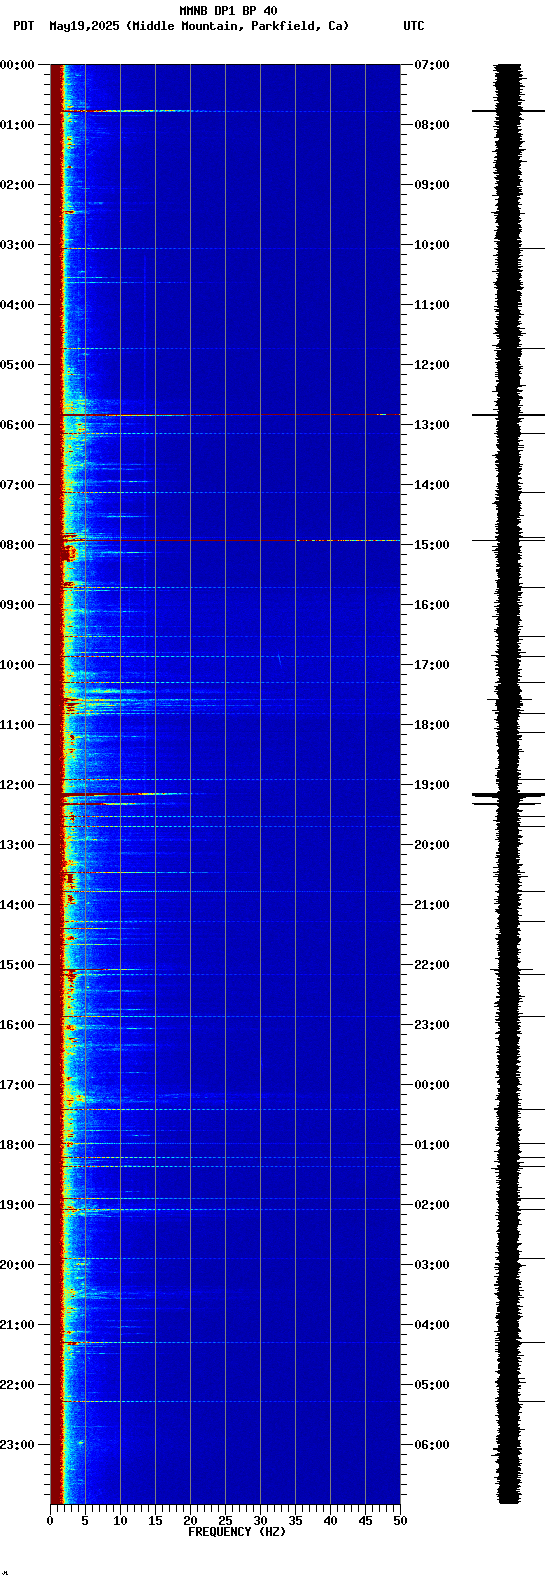Click '13:00' on the UTC time axis
The width and height of the screenshot is (552, 1584).
click(432, 425)
